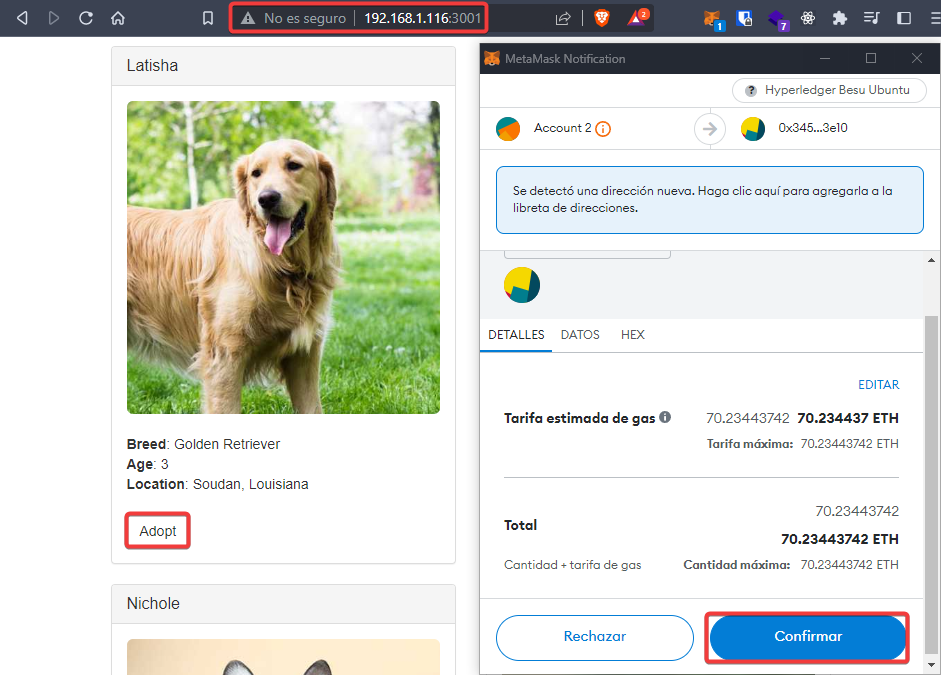Switch to the DATOS tab

pos(580,335)
